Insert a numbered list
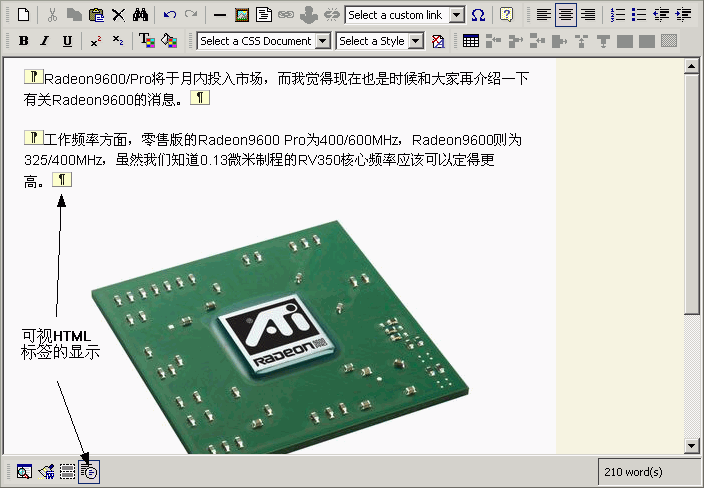Viewport: 704px width, 488px height. coord(617,15)
